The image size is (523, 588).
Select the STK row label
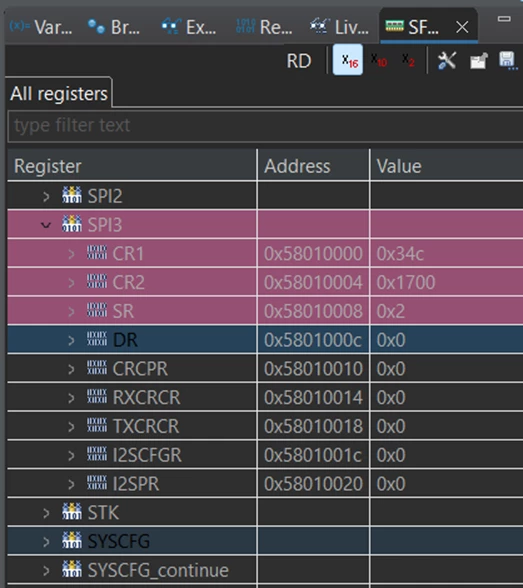(x=103, y=513)
